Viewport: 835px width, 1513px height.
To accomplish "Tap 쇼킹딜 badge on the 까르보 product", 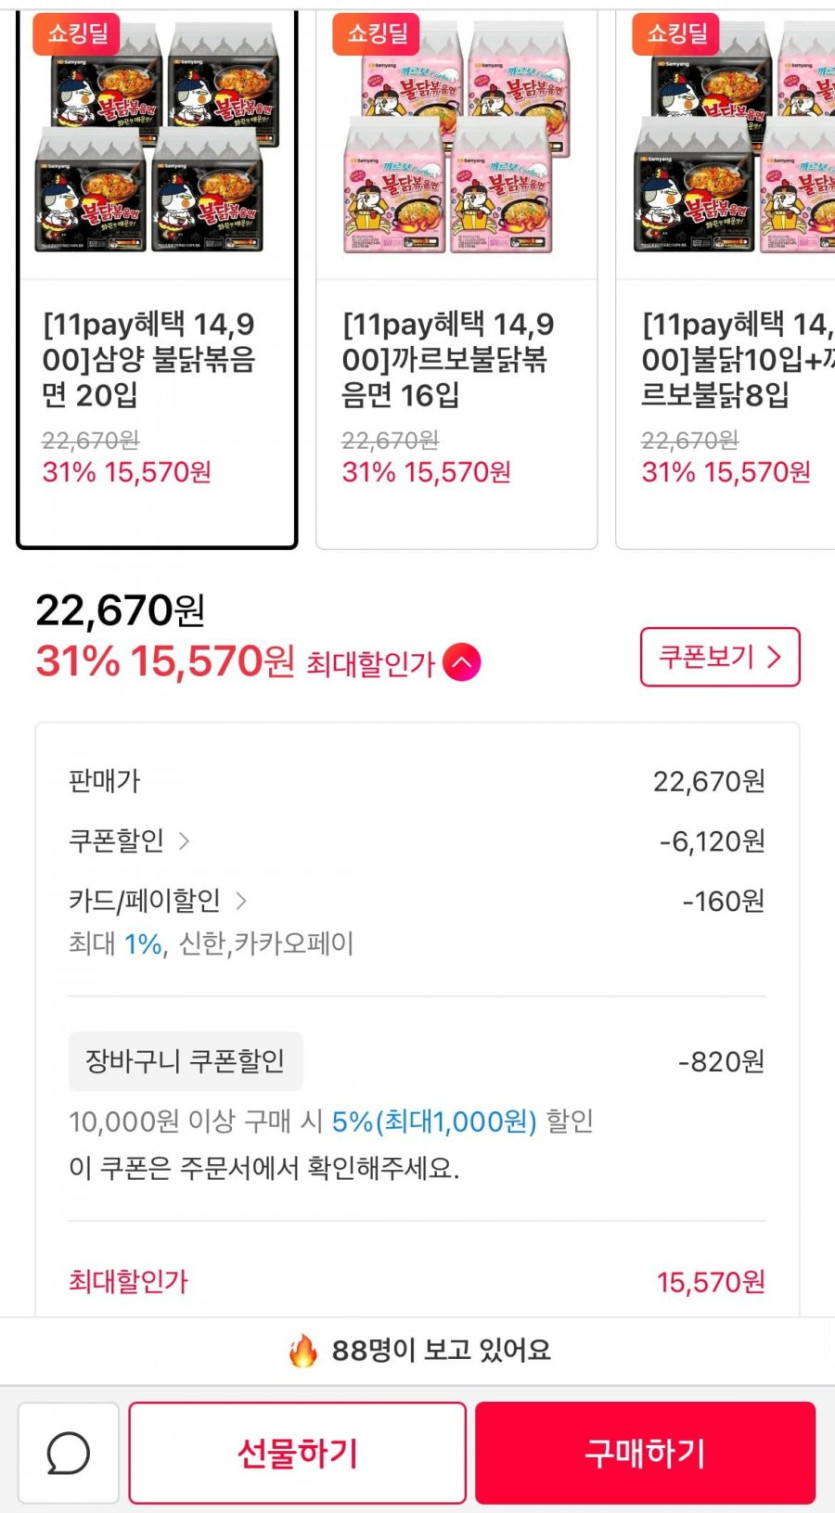I will [x=377, y=35].
